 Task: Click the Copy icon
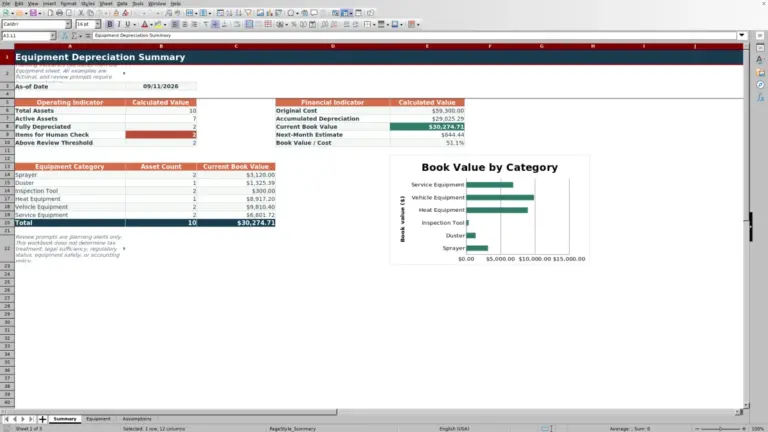(90, 13)
